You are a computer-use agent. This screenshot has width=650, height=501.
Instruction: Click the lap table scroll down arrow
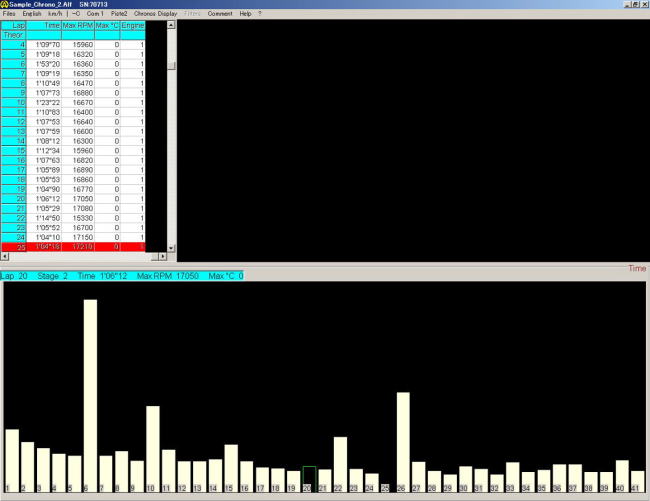[171, 248]
